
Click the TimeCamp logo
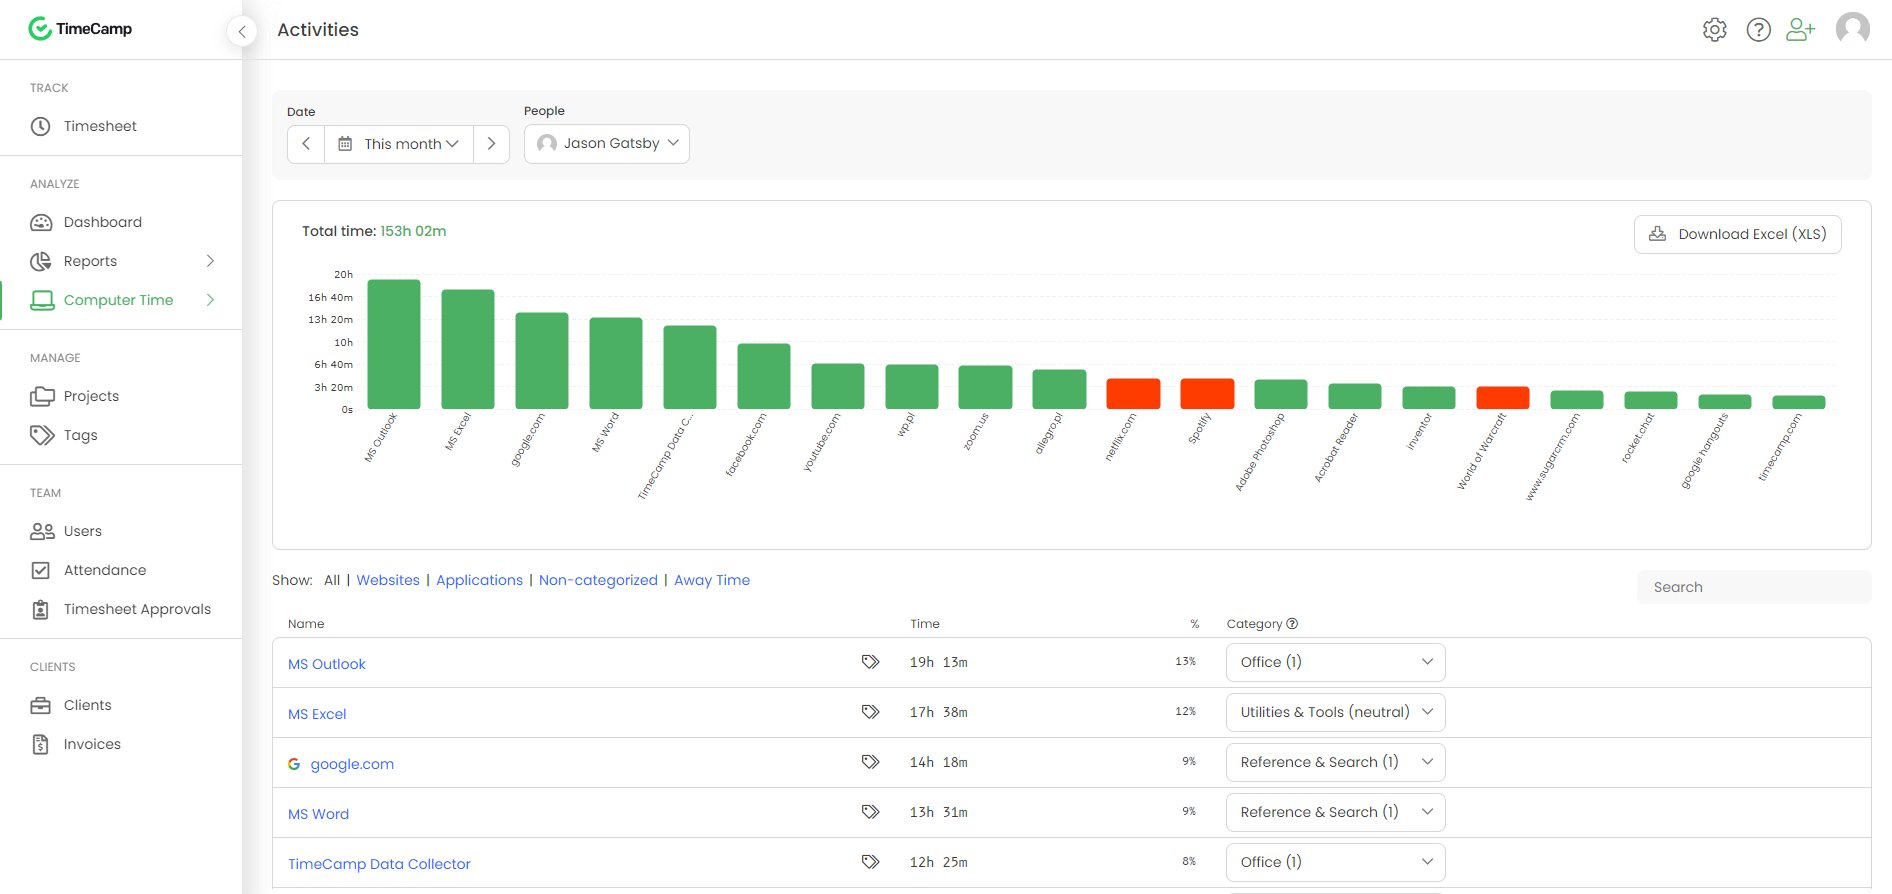click(x=81, y=29)
